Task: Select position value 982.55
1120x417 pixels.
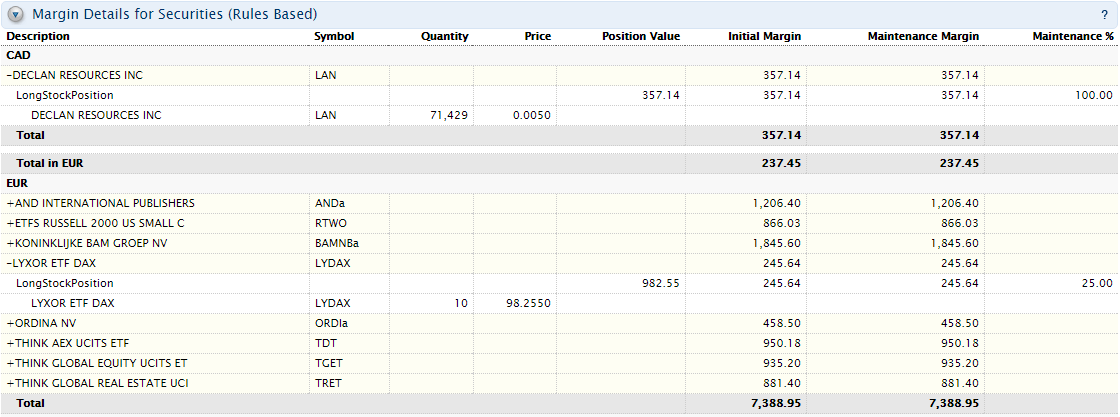Action: click(661, 283)
